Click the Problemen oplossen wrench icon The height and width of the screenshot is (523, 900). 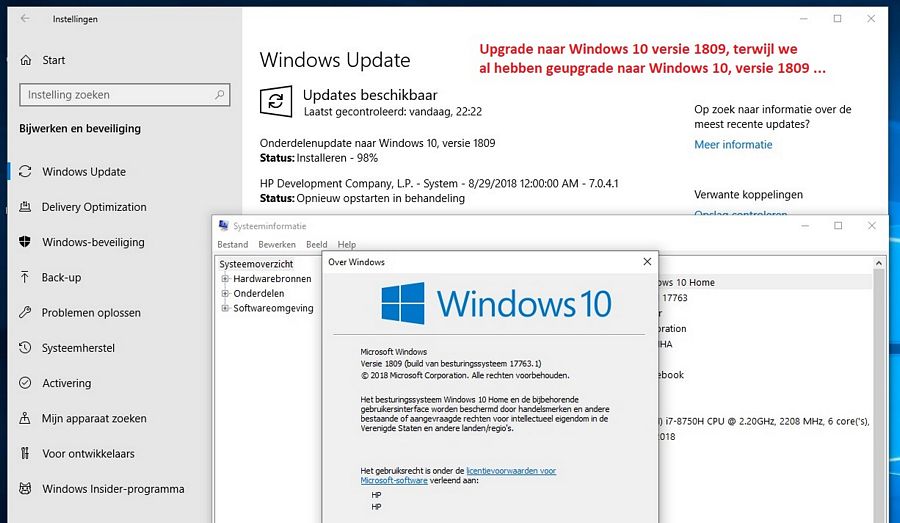click(25, 312)
